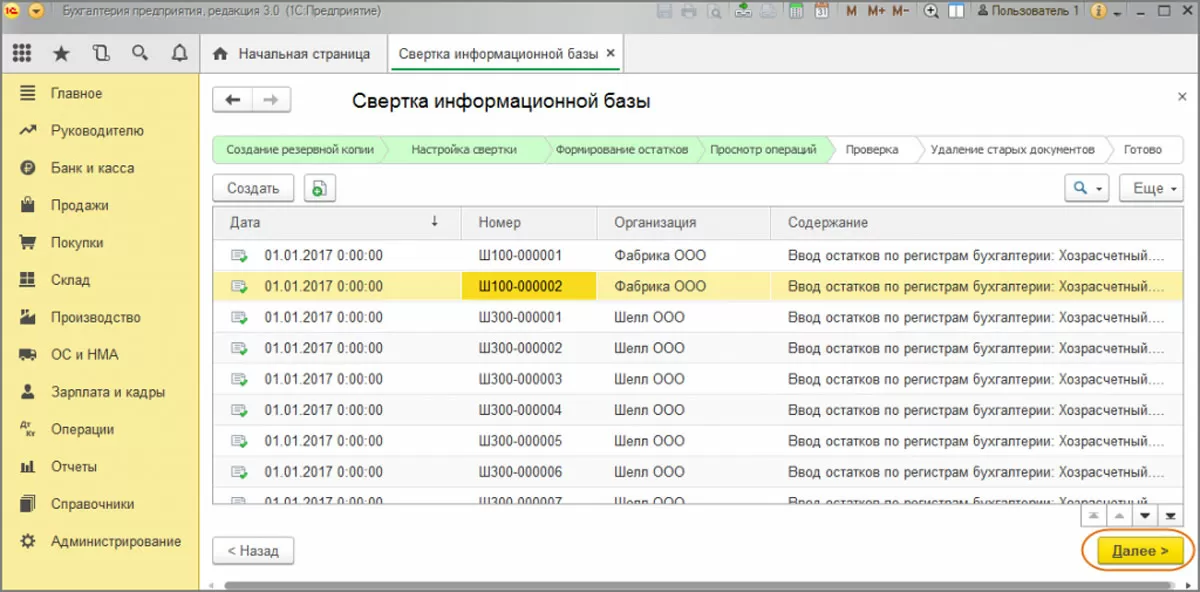Close the Свертка информационной базы tab
Viewport: 1200px width, 592px height.
click(611, 53)
